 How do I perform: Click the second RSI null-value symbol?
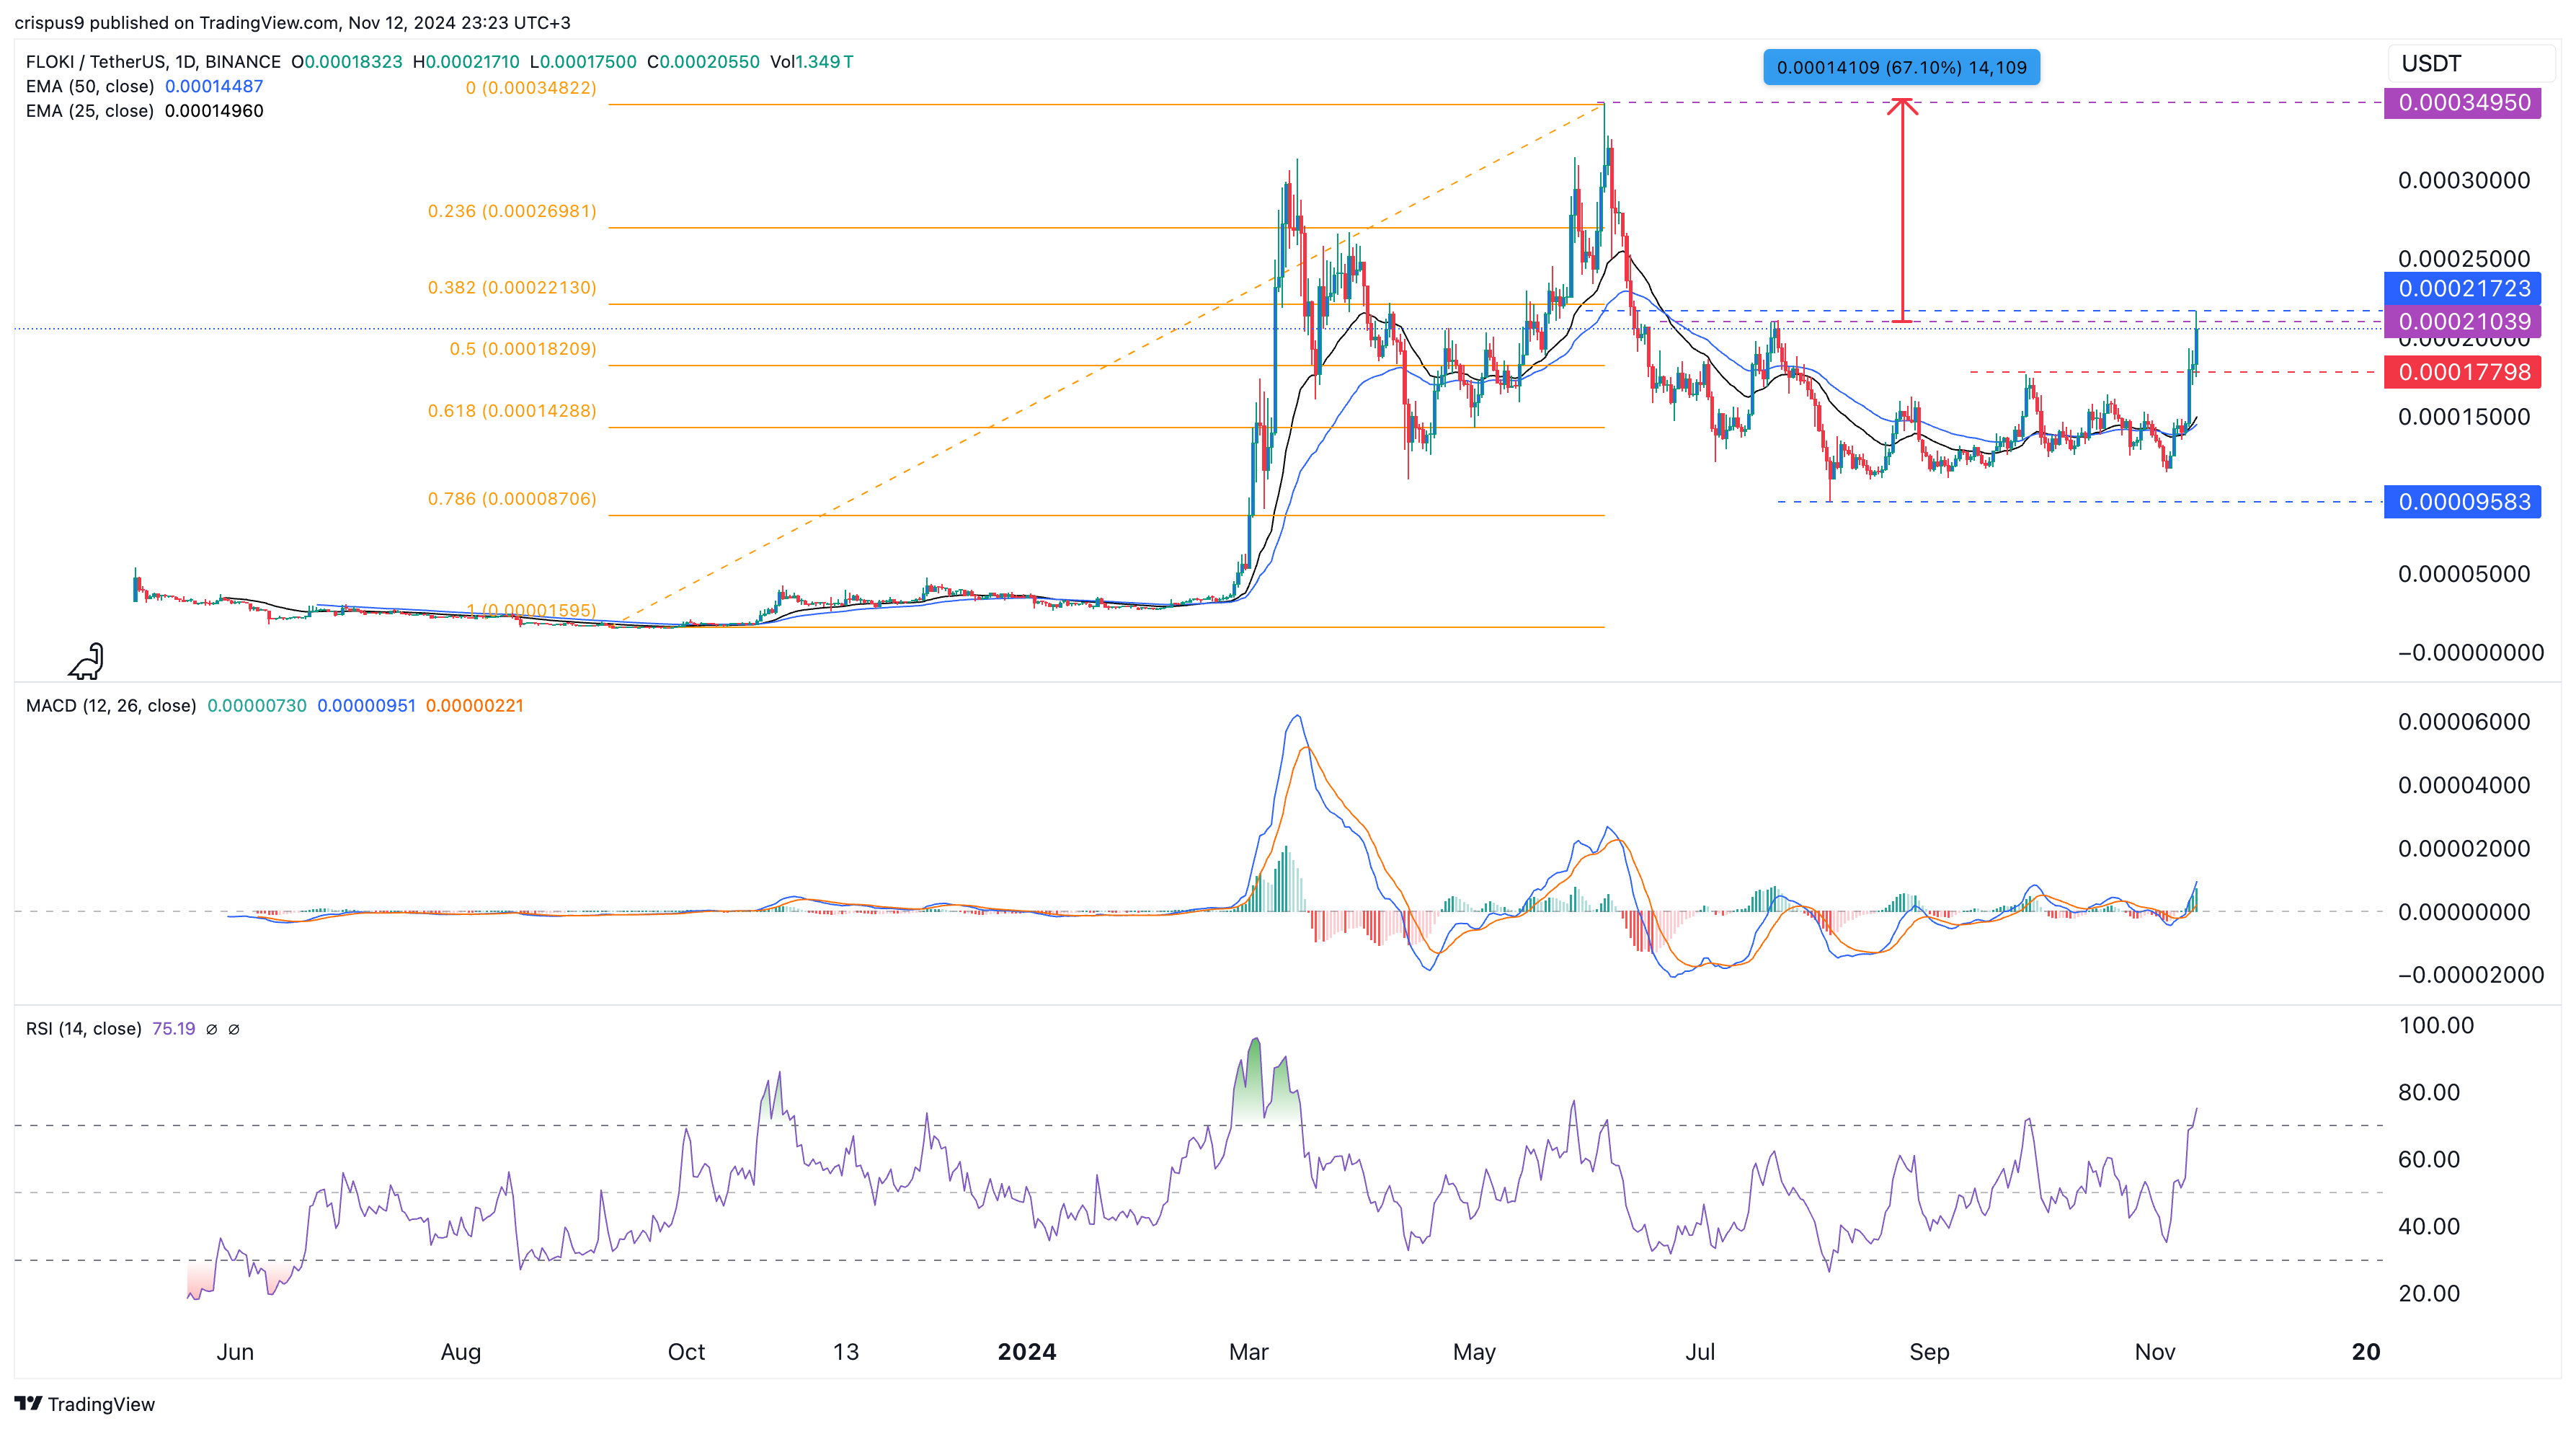pos(234,1029)
